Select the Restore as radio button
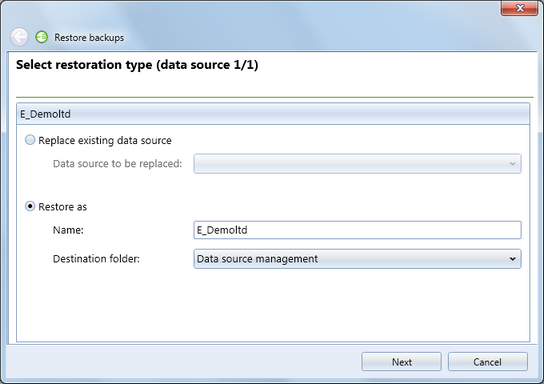The width and height of the screenshot is (544, 384). click(30, 206)
